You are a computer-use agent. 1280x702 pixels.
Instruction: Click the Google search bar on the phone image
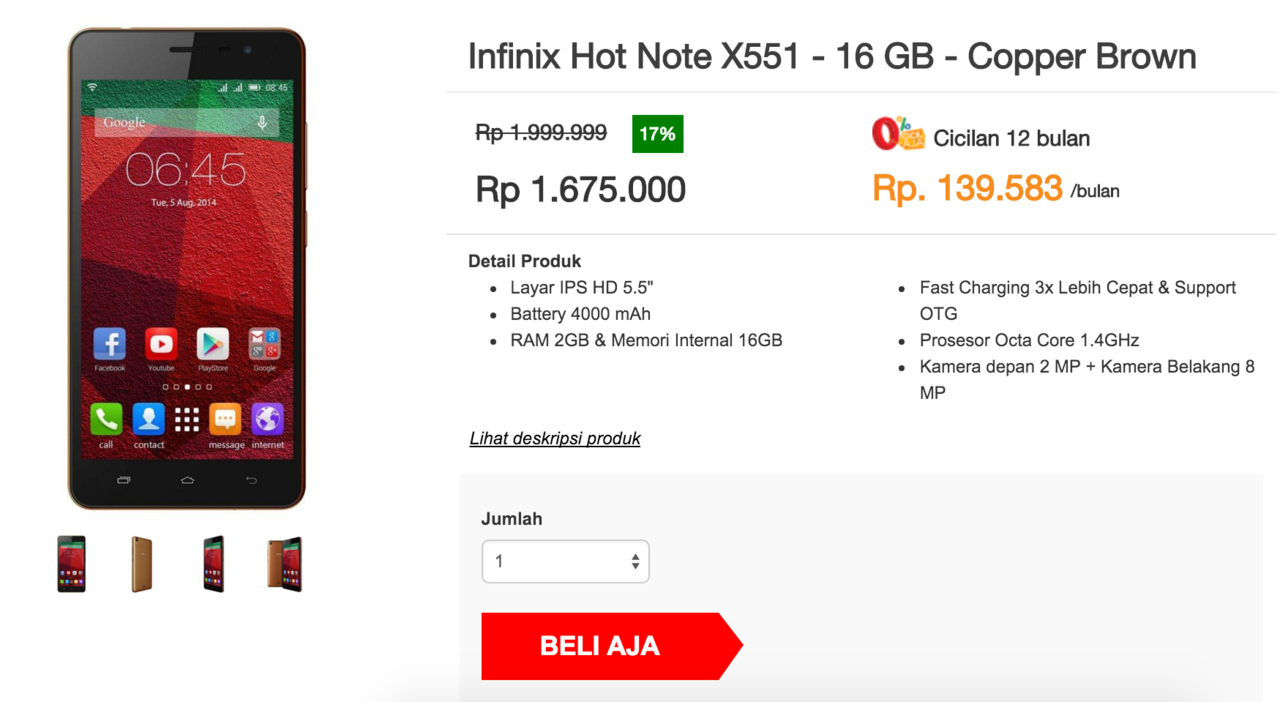tap(170, 123)
